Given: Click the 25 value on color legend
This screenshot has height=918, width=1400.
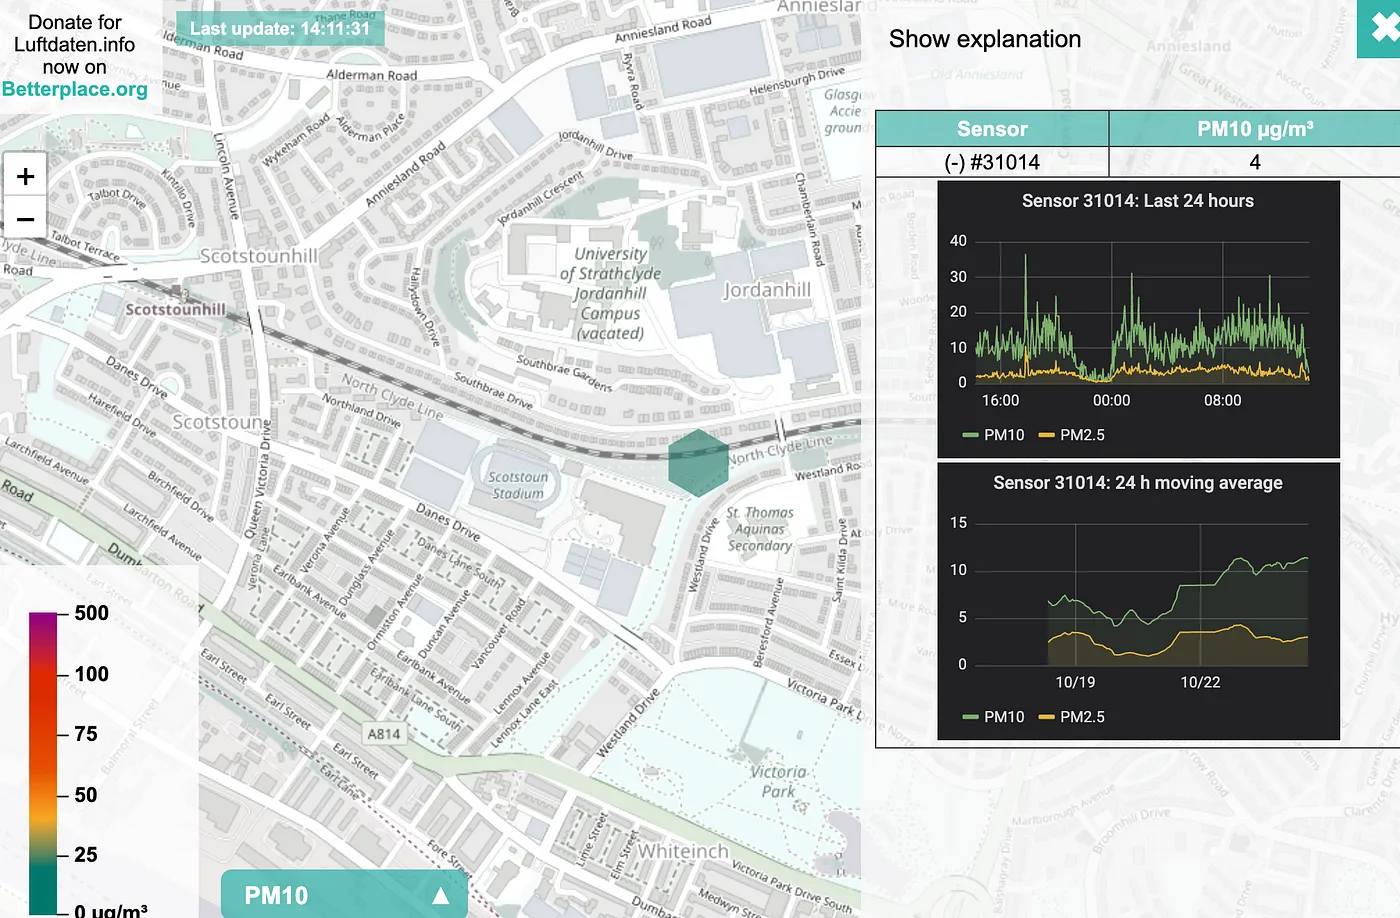Looking at the screenshot, I should click(x=86, y=855).
